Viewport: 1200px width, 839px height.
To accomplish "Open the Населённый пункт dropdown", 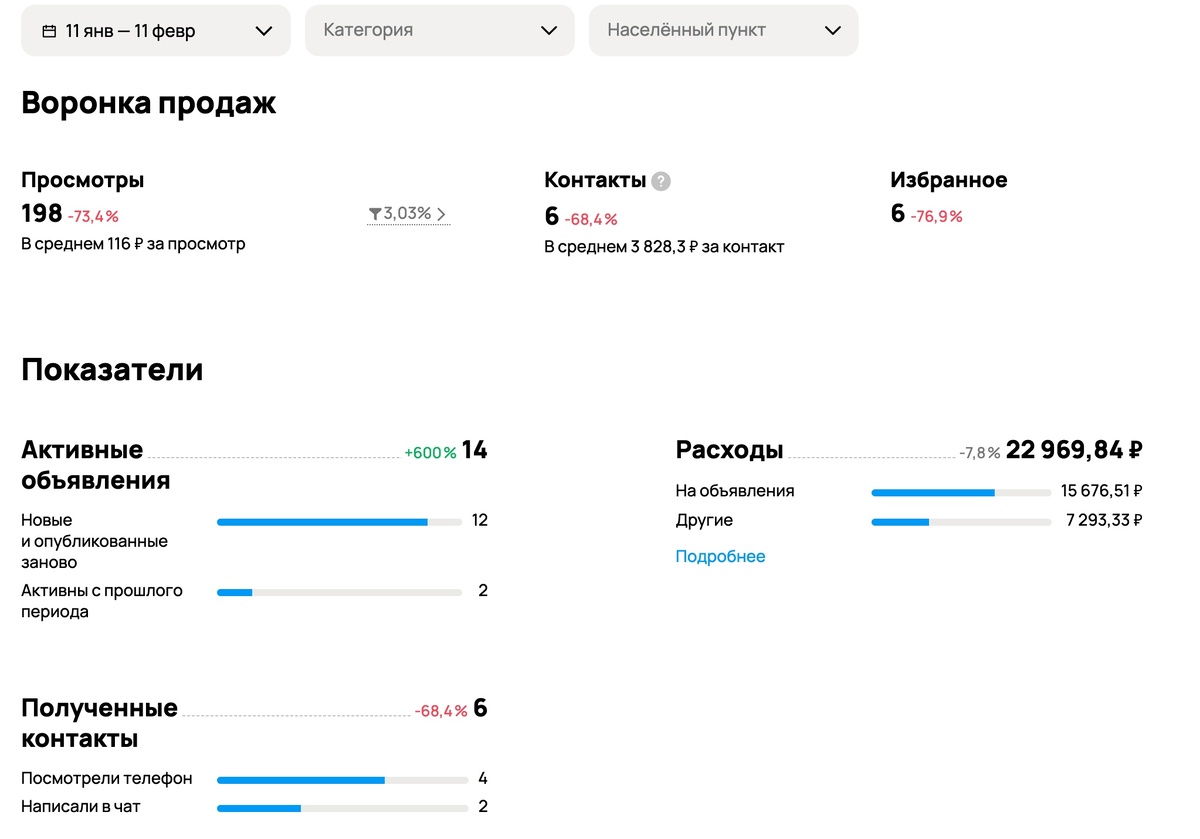I will (x=724, y=30).
